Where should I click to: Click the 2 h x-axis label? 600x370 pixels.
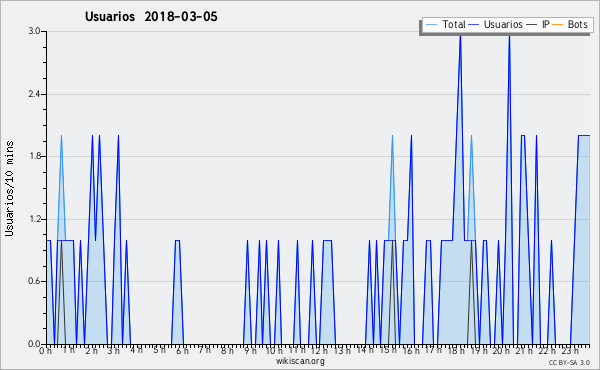91,350
